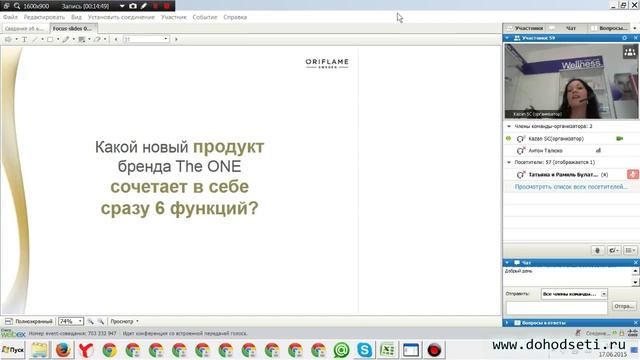
Task: Click the recorder pencil draw icon
Action: pos(144,6)
